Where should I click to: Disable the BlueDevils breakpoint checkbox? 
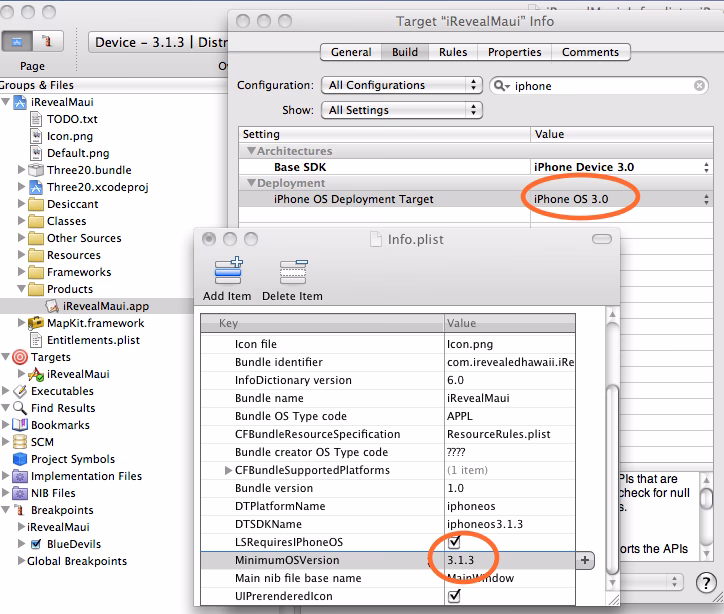pos(36,544)
